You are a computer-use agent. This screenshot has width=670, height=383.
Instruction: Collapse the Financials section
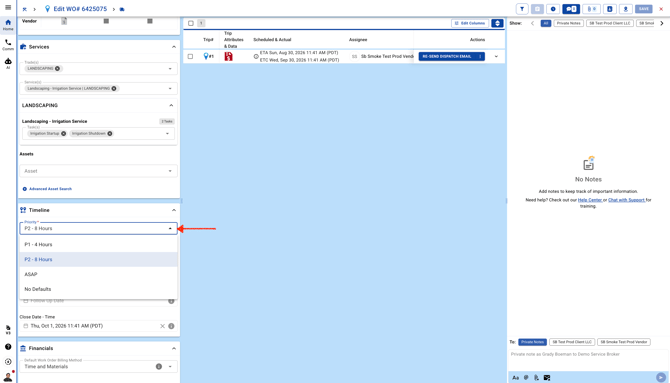(x=173, y=348)
